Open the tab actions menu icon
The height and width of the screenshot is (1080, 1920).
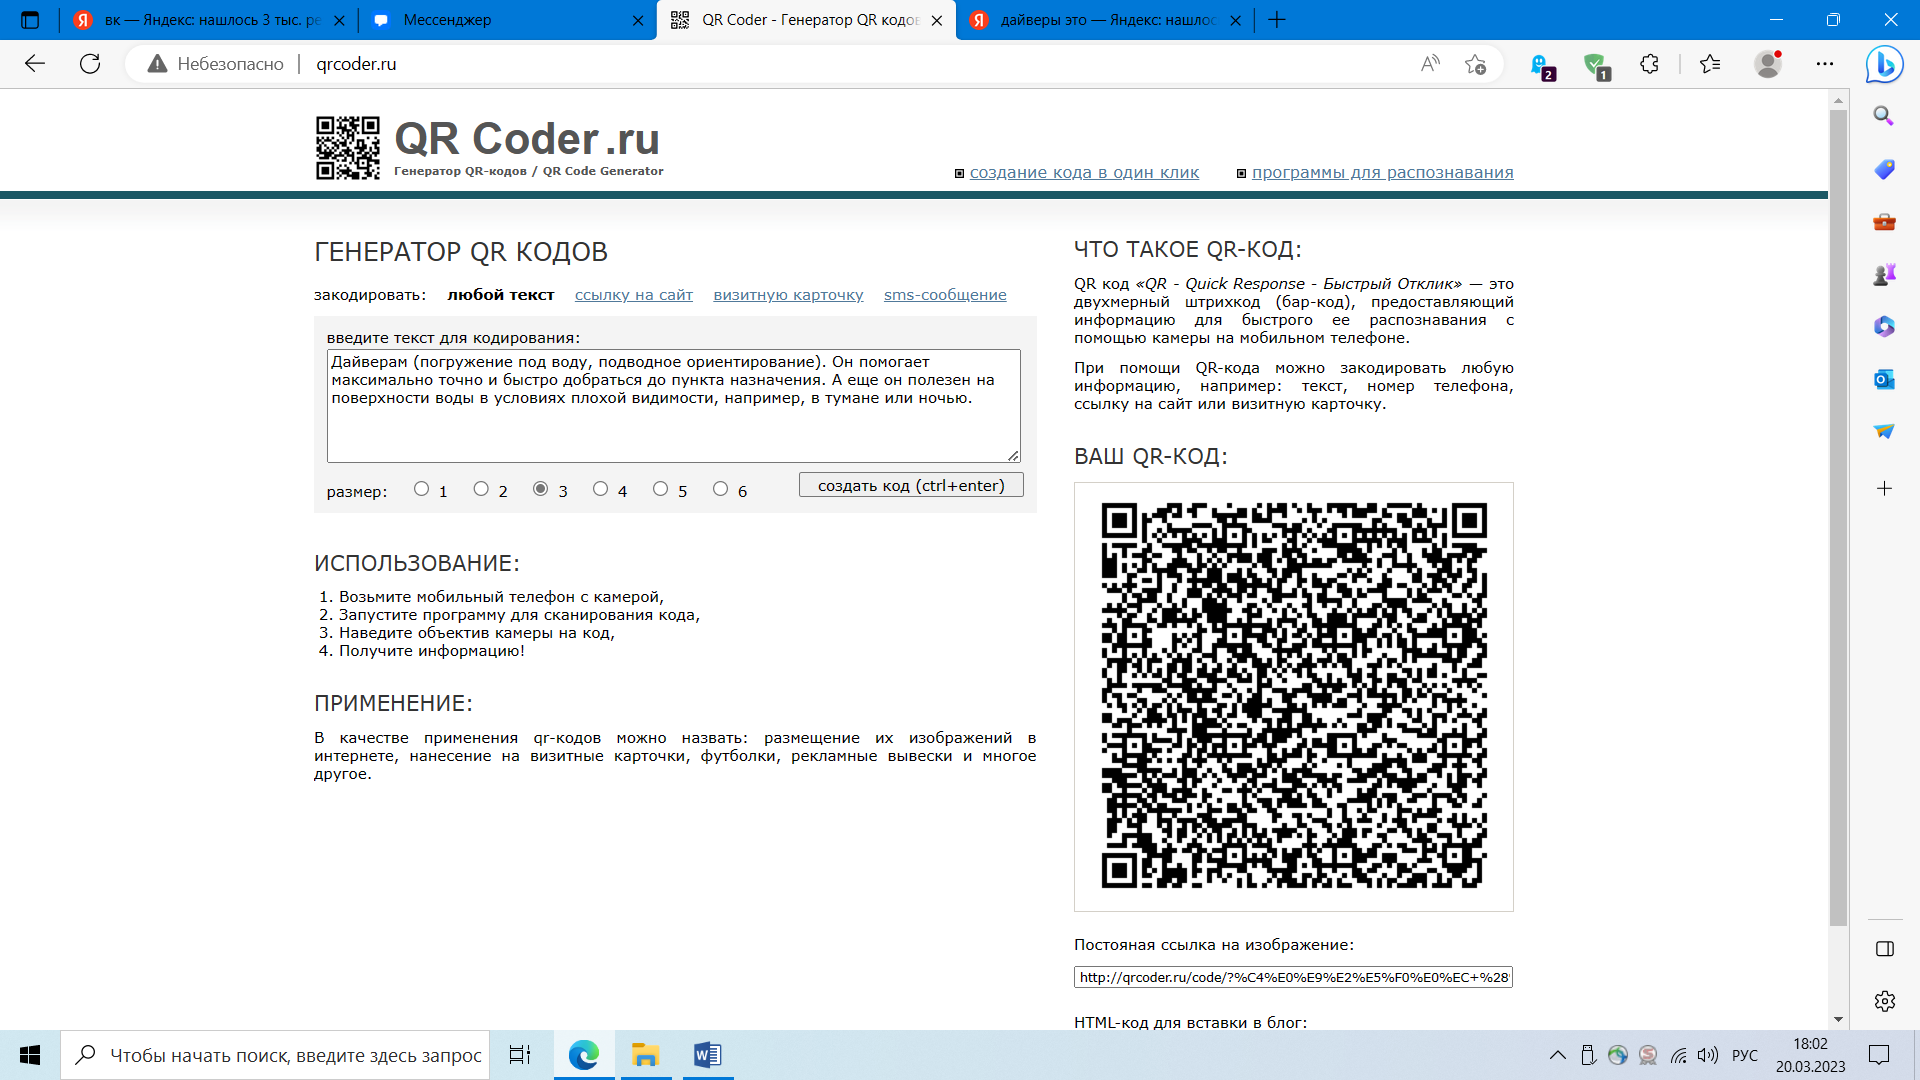tap(30, 20)
